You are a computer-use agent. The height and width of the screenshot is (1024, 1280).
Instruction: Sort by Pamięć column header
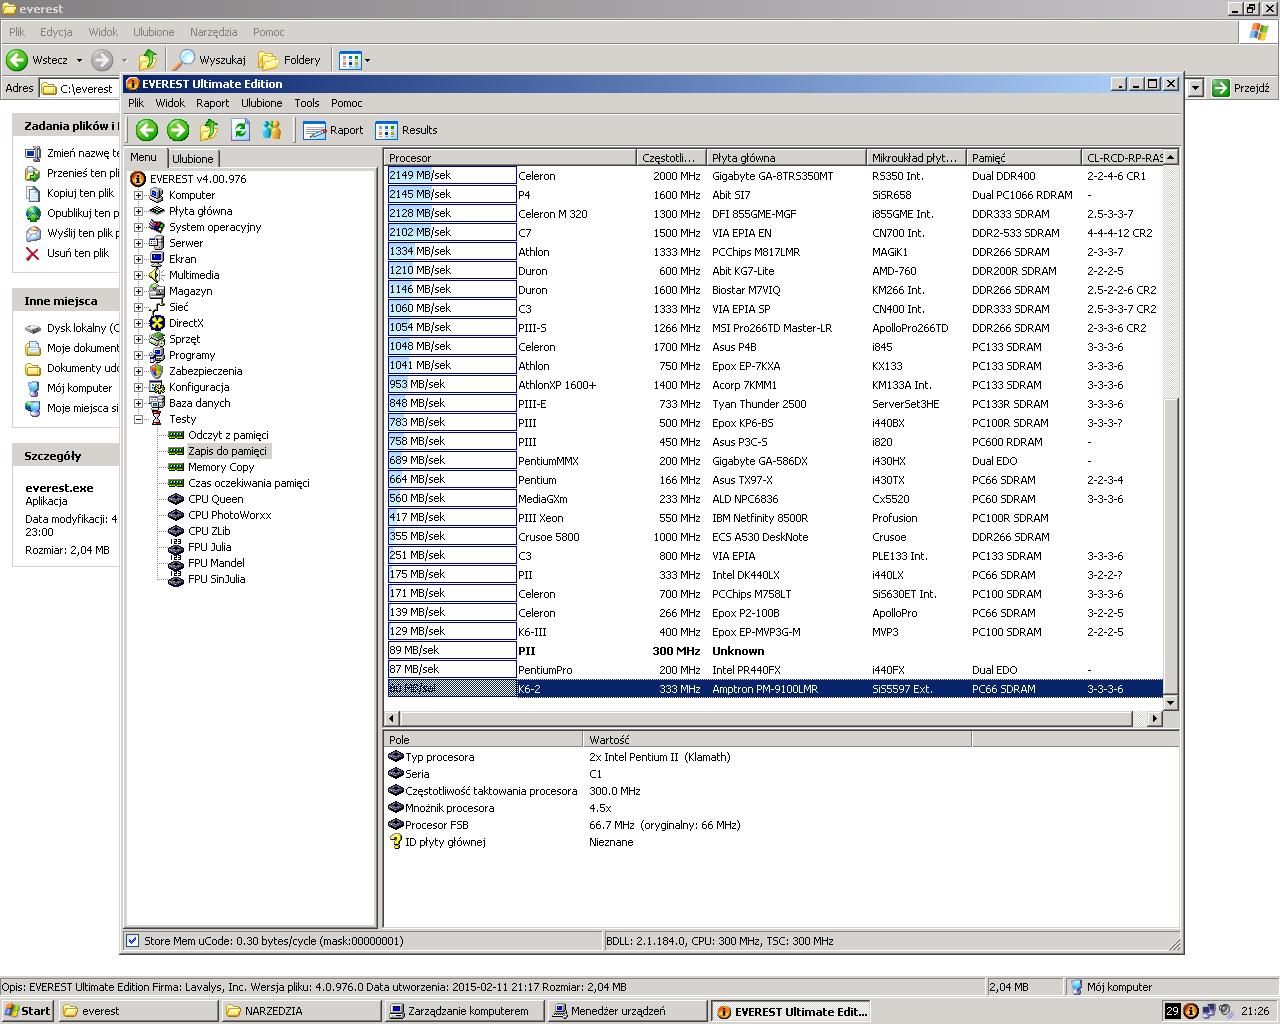pos(1024,158)
